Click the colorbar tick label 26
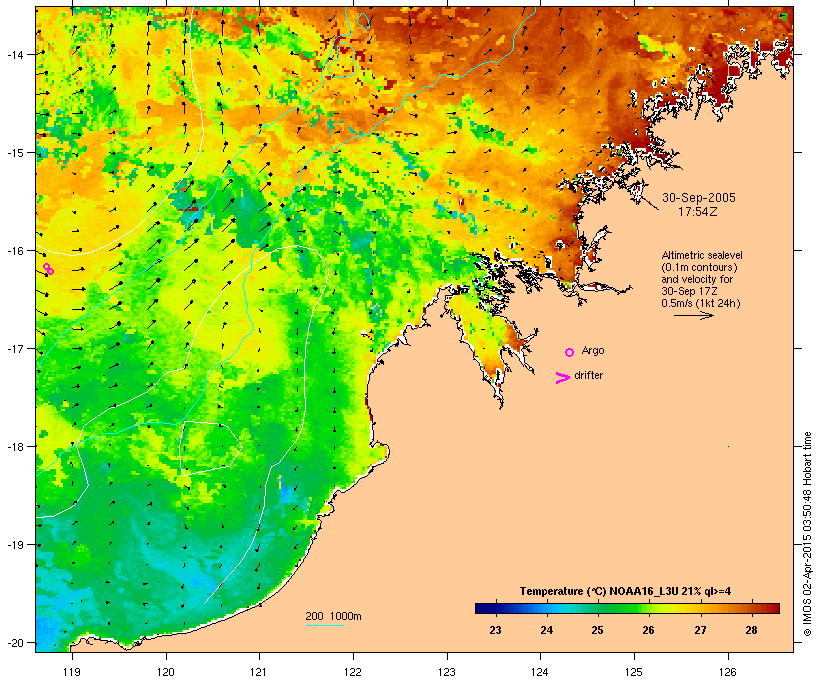This screenshot has width=820, height=680. click(648, 630)
